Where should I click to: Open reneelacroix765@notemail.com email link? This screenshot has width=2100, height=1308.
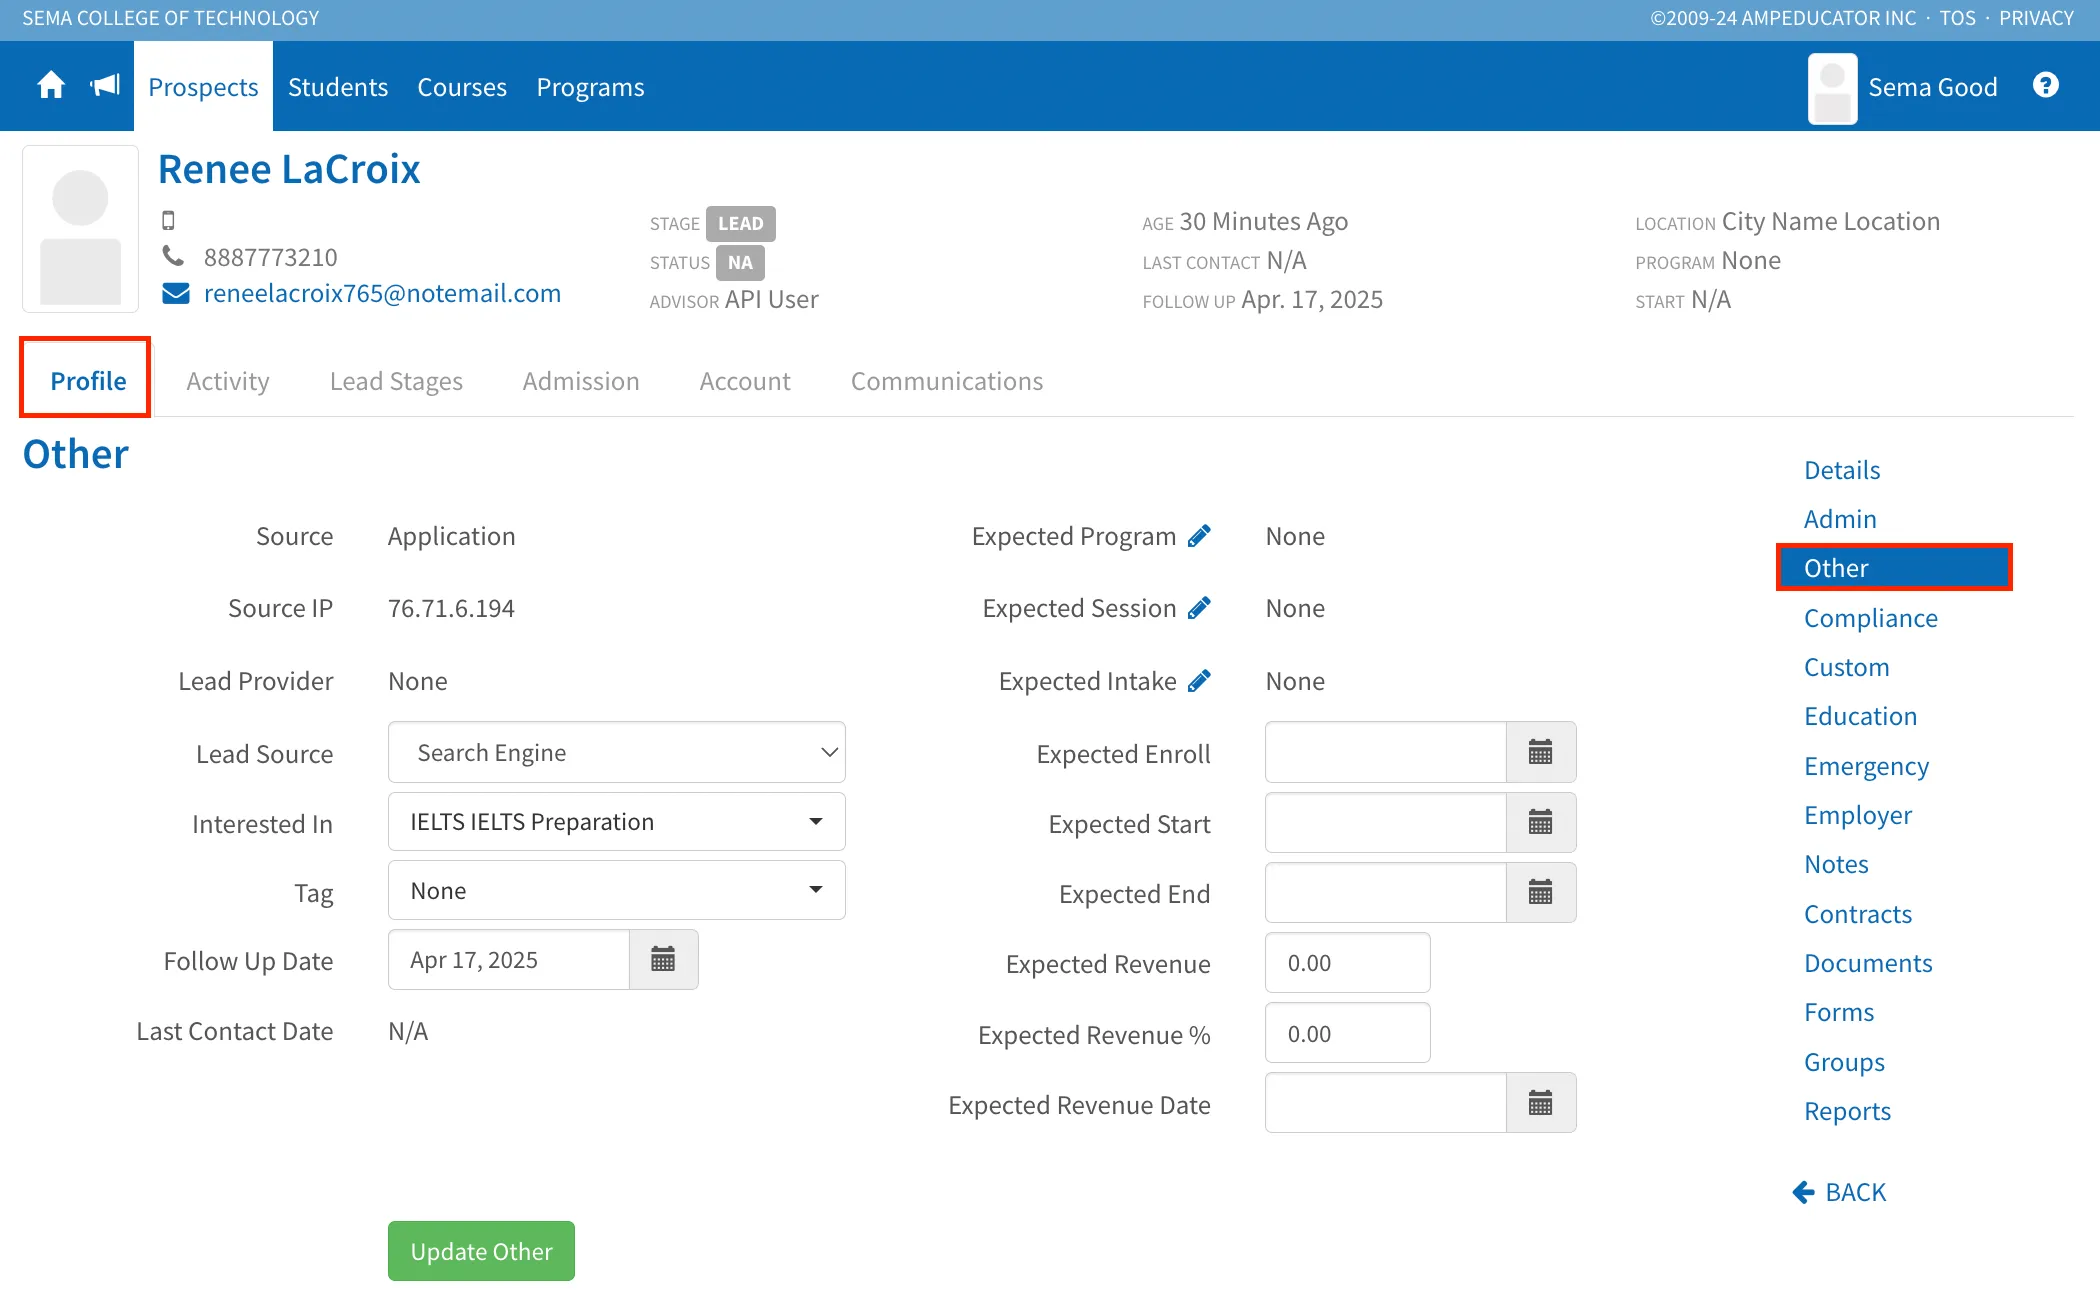coord(382,293)
